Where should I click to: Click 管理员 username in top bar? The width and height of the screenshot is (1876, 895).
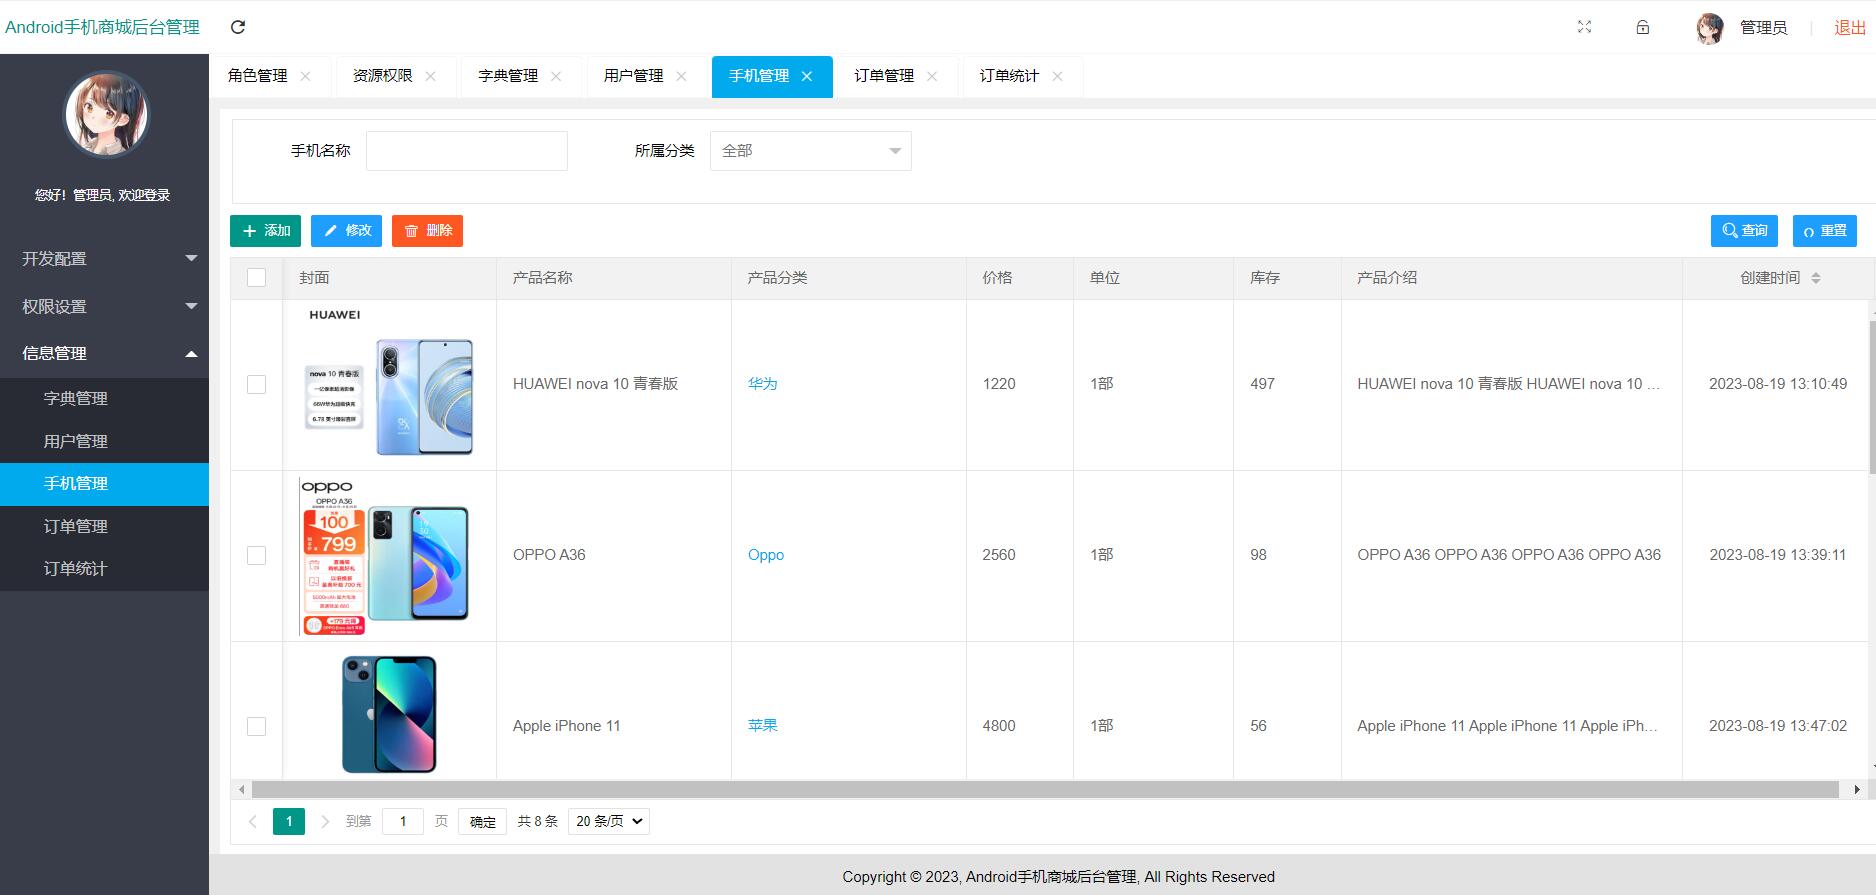(x=1763, y=28)
